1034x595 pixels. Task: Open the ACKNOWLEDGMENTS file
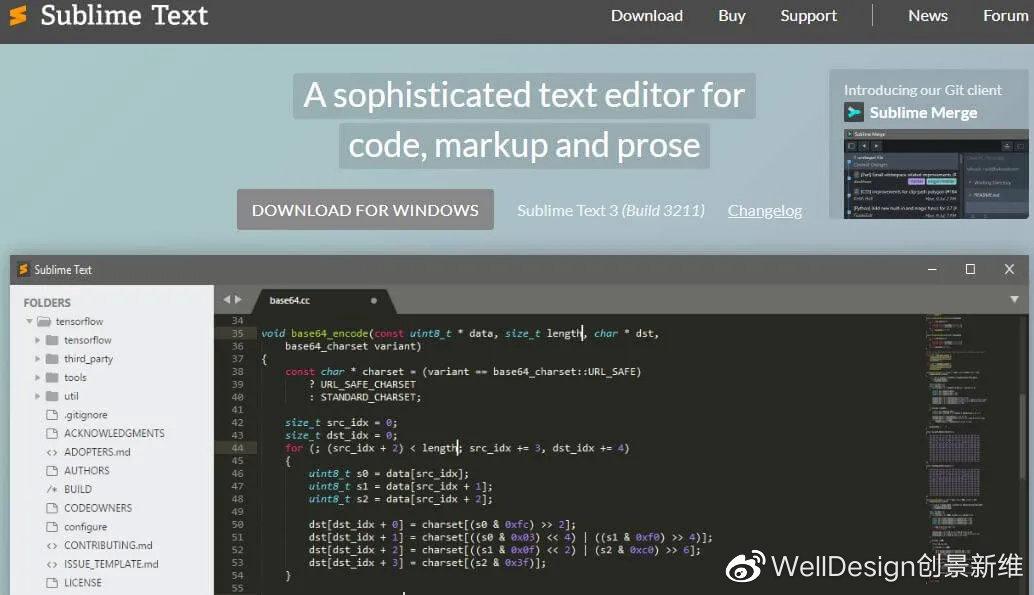(112, 433)
